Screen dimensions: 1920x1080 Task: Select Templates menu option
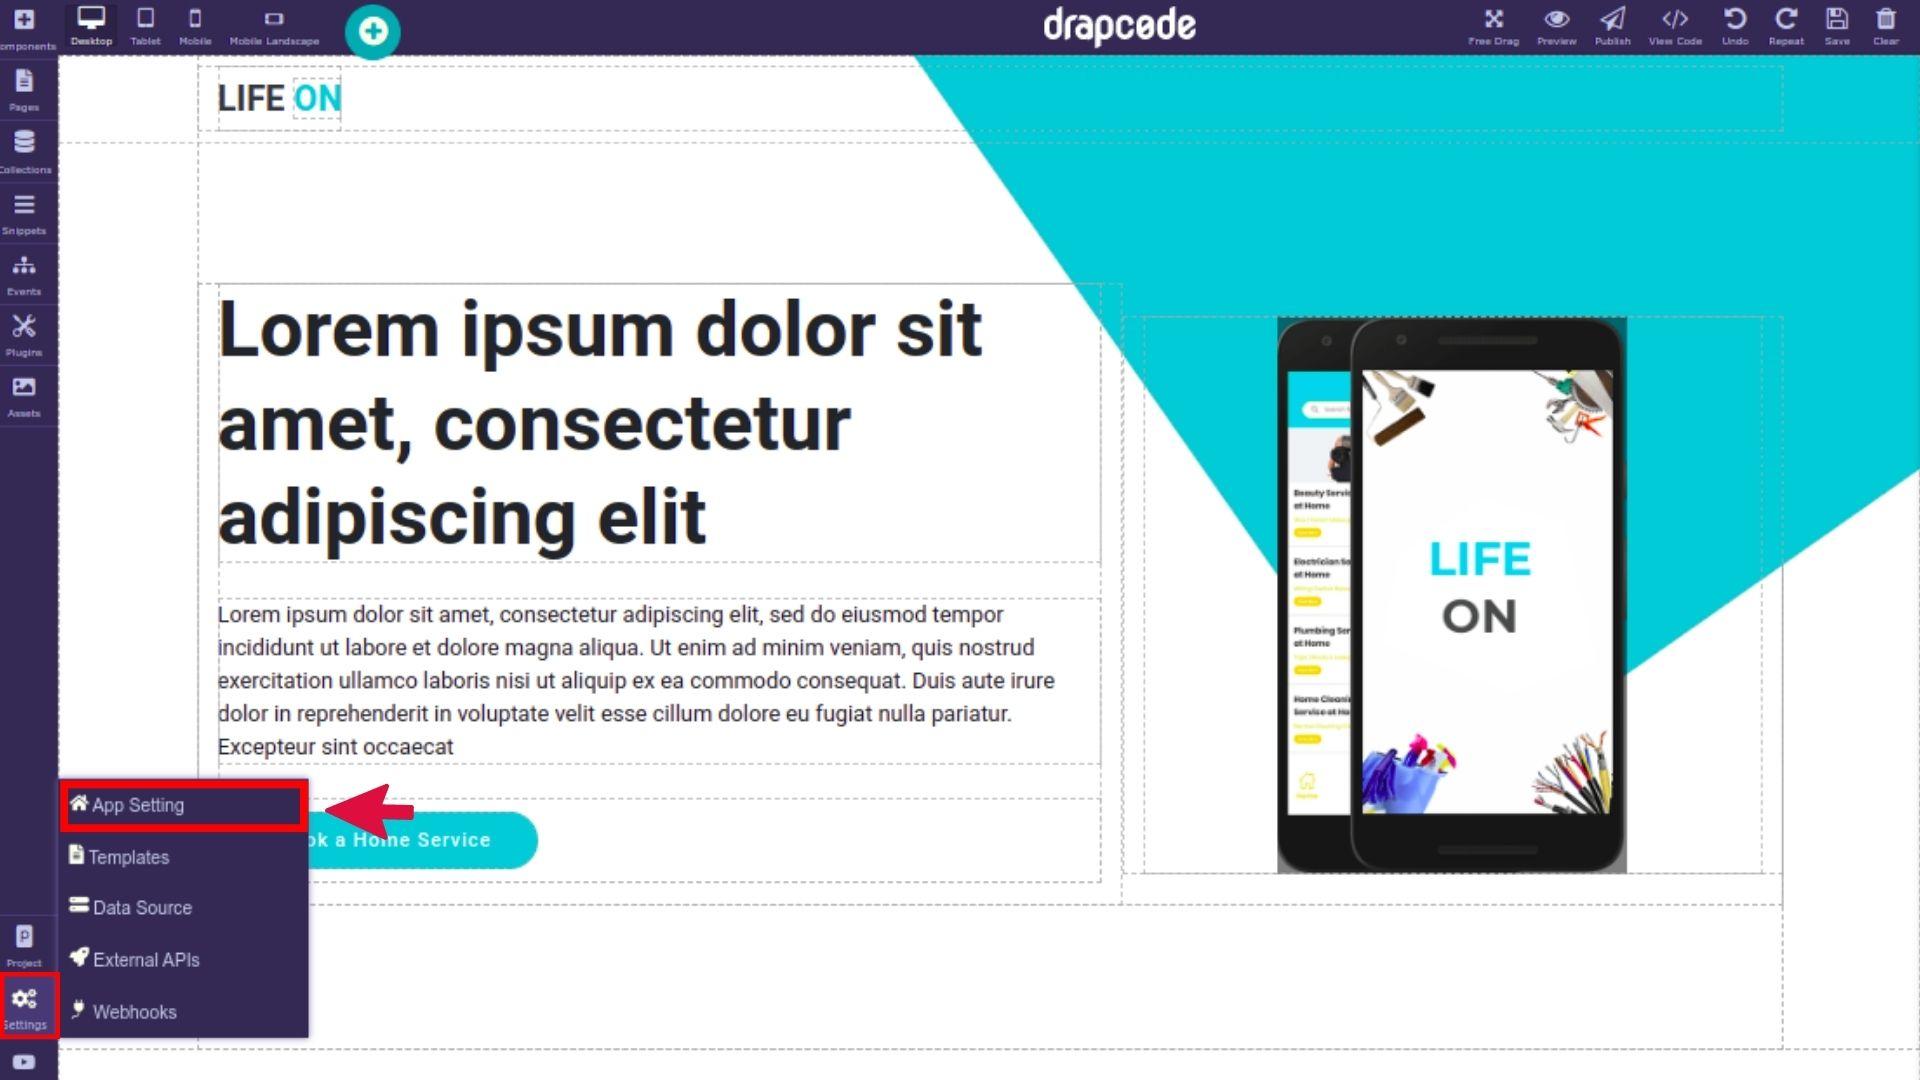(x=128, y=856)
